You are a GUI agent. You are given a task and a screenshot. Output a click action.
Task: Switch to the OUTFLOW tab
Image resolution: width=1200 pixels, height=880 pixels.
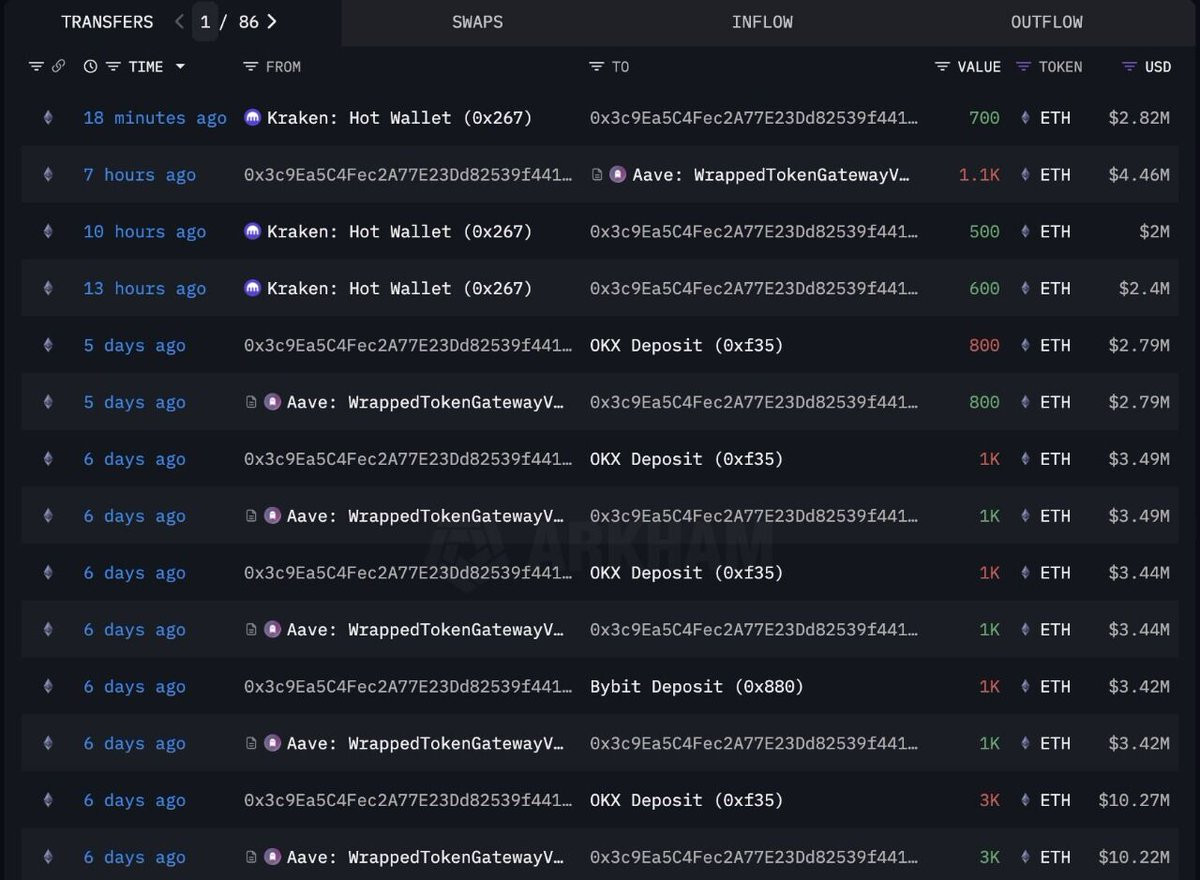[1046, 22]
